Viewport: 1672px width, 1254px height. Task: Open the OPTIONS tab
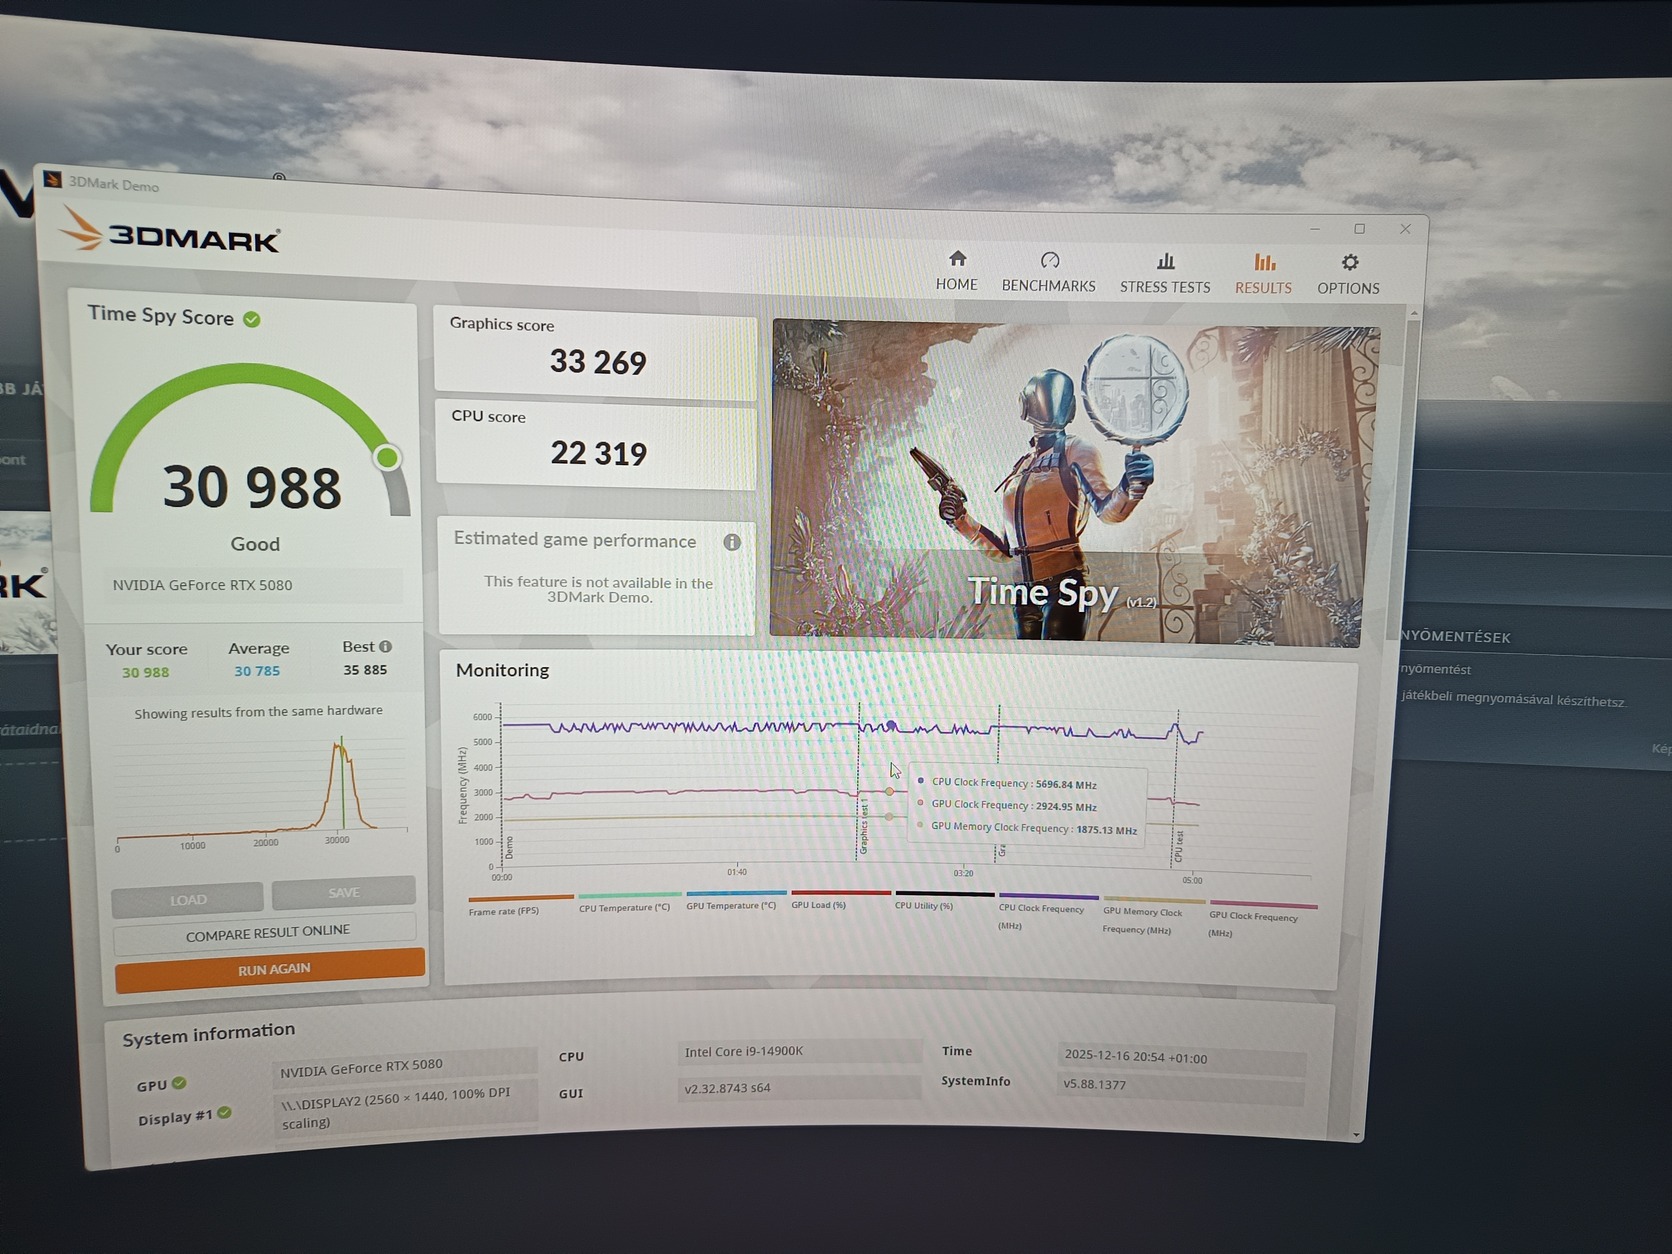click(1348, 275)
